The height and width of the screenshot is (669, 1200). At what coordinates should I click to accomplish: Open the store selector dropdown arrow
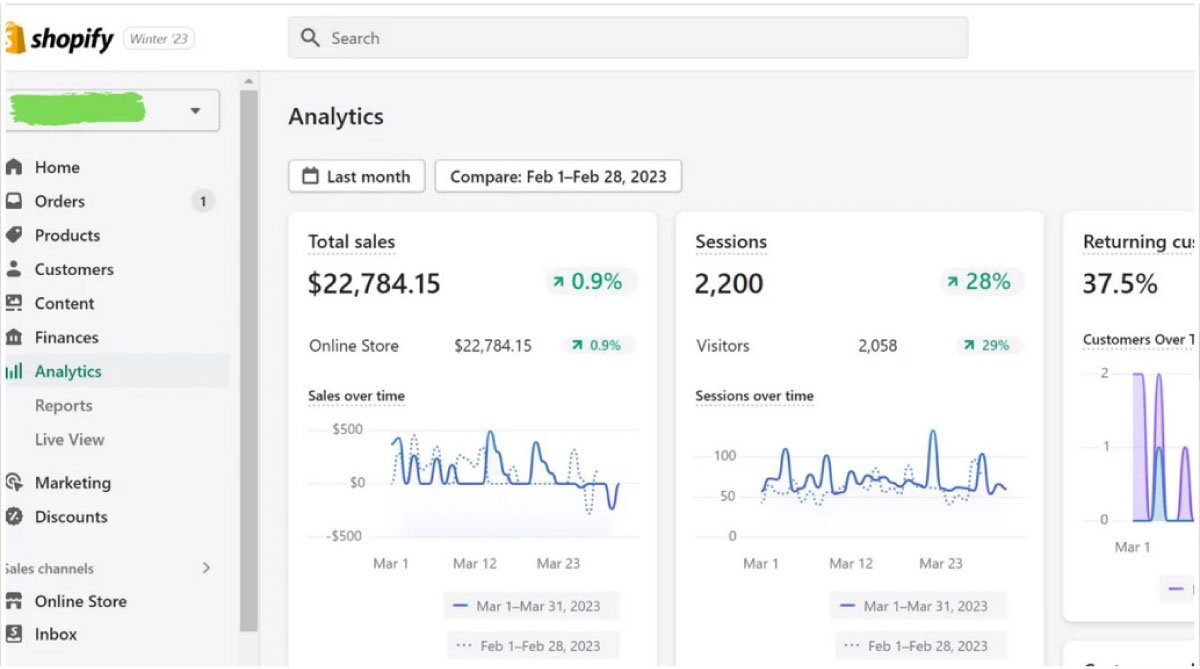tap(195, 110)
